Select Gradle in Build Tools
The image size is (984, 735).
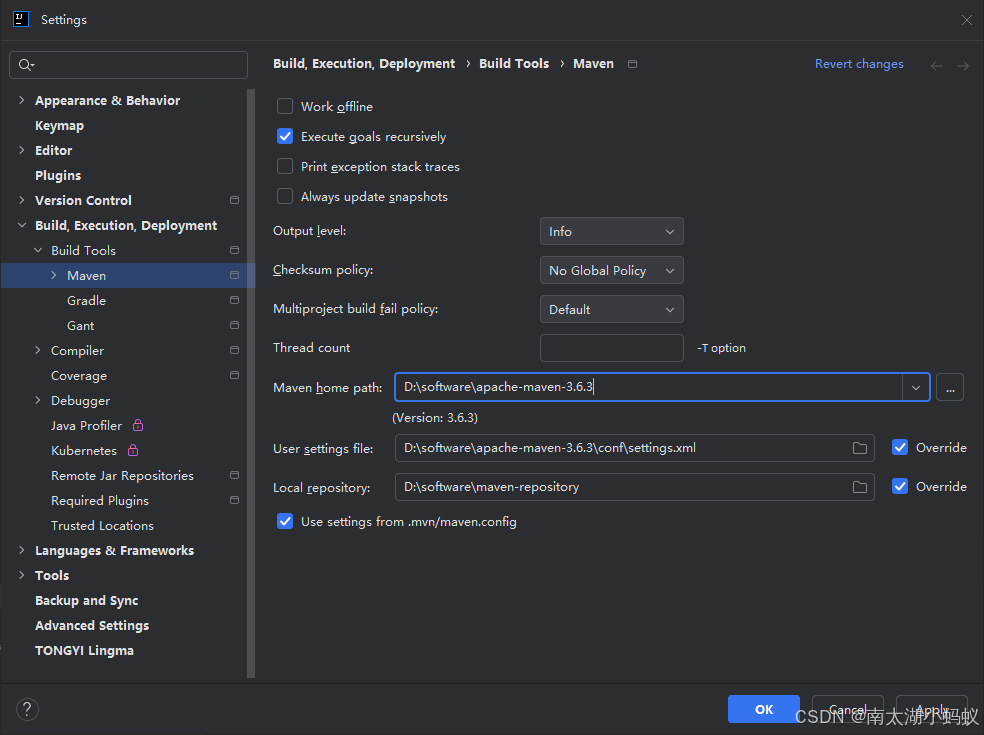(87, 301)
